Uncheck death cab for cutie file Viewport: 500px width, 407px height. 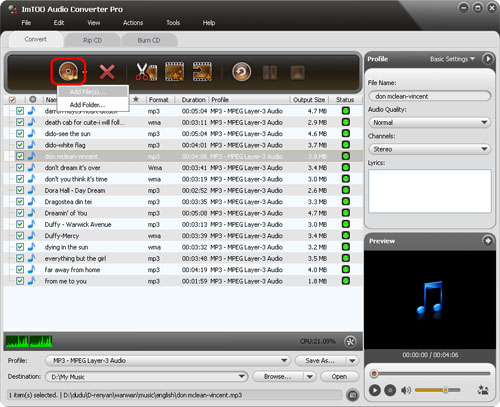click(20, 122)
